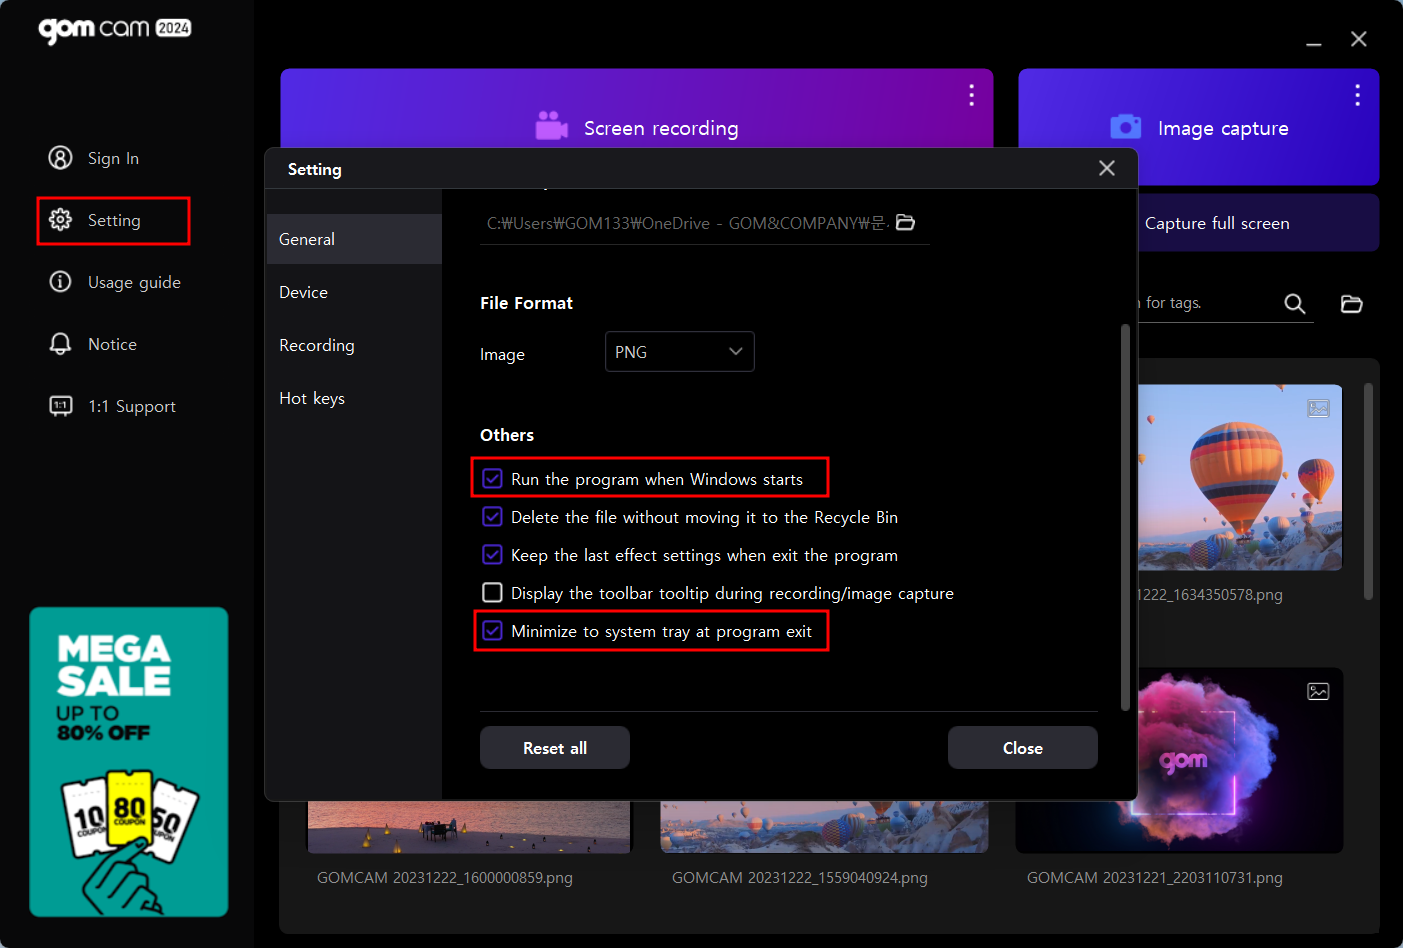The height and width of the screenshot is (948, 1403).
Task: Uncheck Run the program when Windows starts
Action: (x=493, y=479)
